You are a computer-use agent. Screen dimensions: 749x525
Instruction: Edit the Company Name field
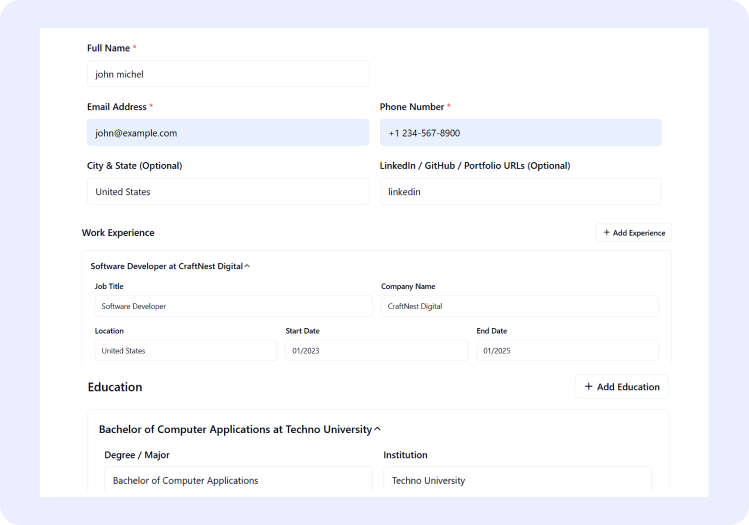(x=519, y=306)
